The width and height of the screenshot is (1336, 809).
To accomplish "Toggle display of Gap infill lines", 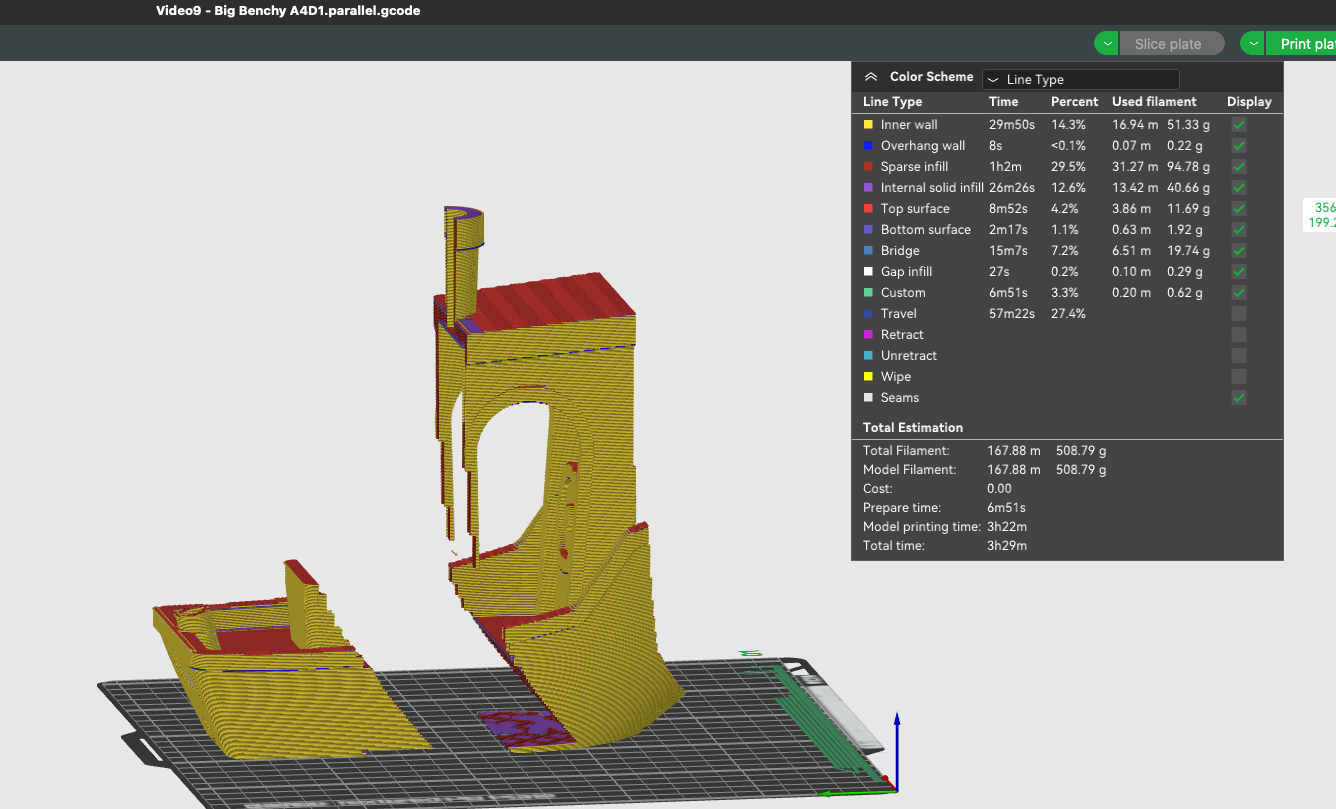I will (x=1239, y=272).
